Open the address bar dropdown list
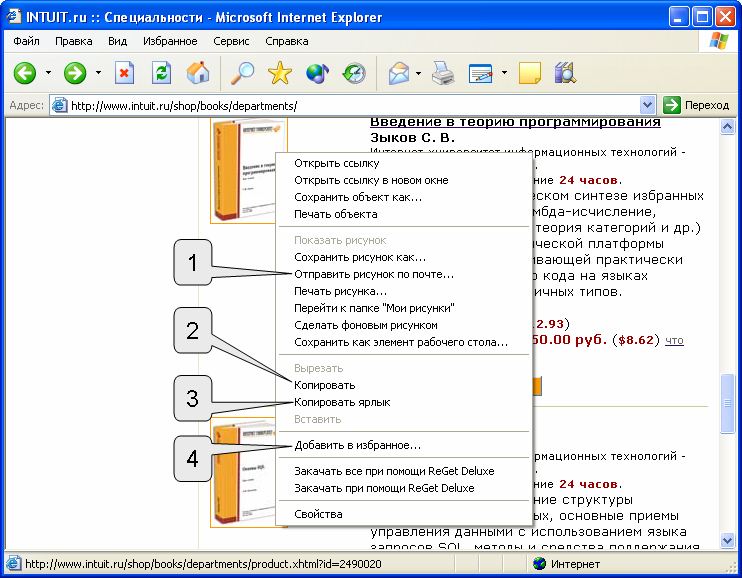Viewport: 742px width, 578px height. point(647,105)
